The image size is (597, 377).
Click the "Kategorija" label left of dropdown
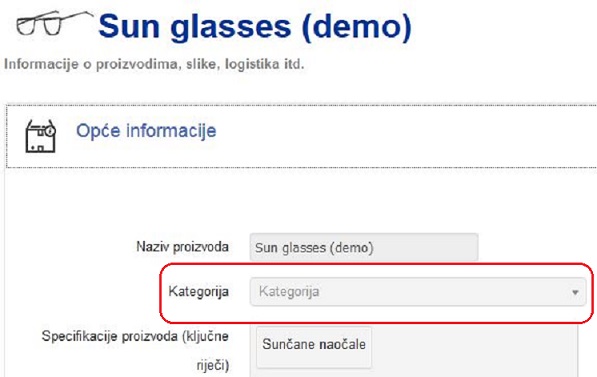click(198, 292)
